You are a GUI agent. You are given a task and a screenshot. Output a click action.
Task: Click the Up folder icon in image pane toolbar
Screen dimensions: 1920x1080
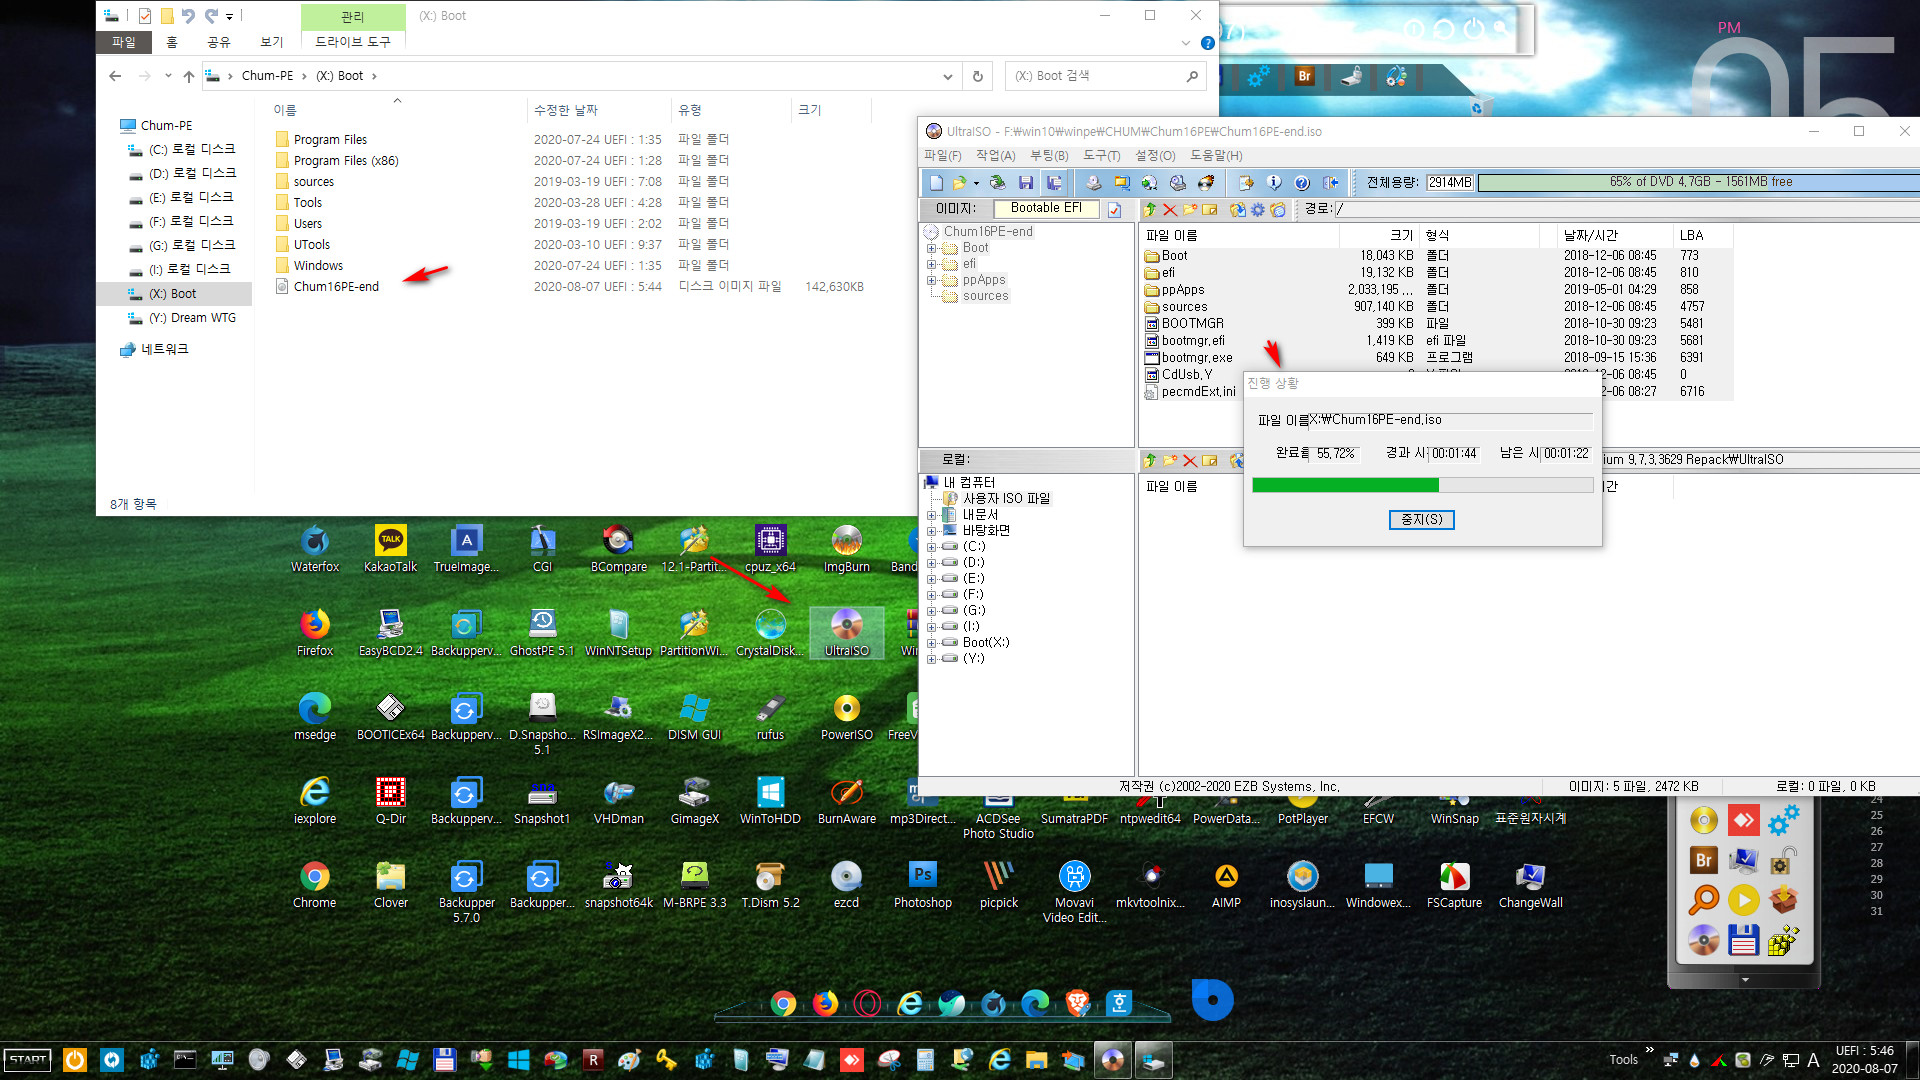[x=1150, y=209]
